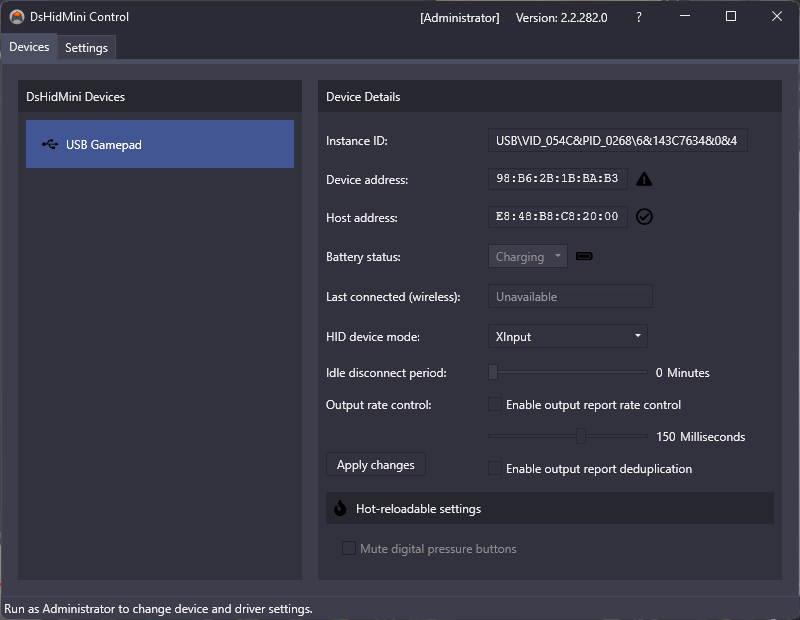Click the 0 Minutes value label
This screenshot has height=620, width=800.
tap(682, 373)
